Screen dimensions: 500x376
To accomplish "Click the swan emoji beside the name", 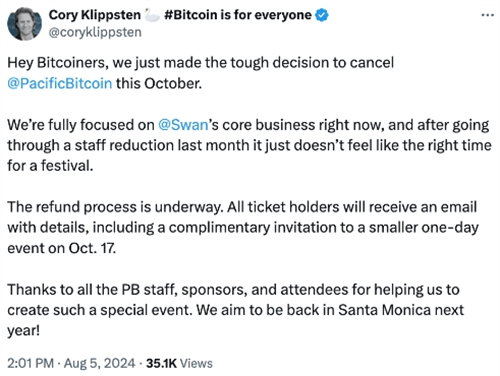I will (152, 15).
